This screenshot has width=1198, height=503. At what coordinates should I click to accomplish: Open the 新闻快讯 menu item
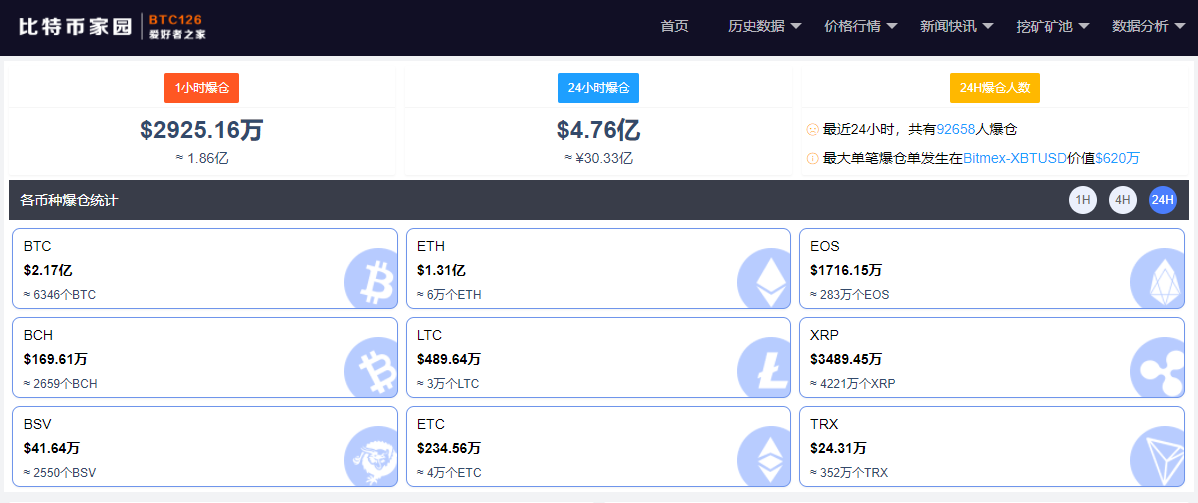tap(948, 26)
